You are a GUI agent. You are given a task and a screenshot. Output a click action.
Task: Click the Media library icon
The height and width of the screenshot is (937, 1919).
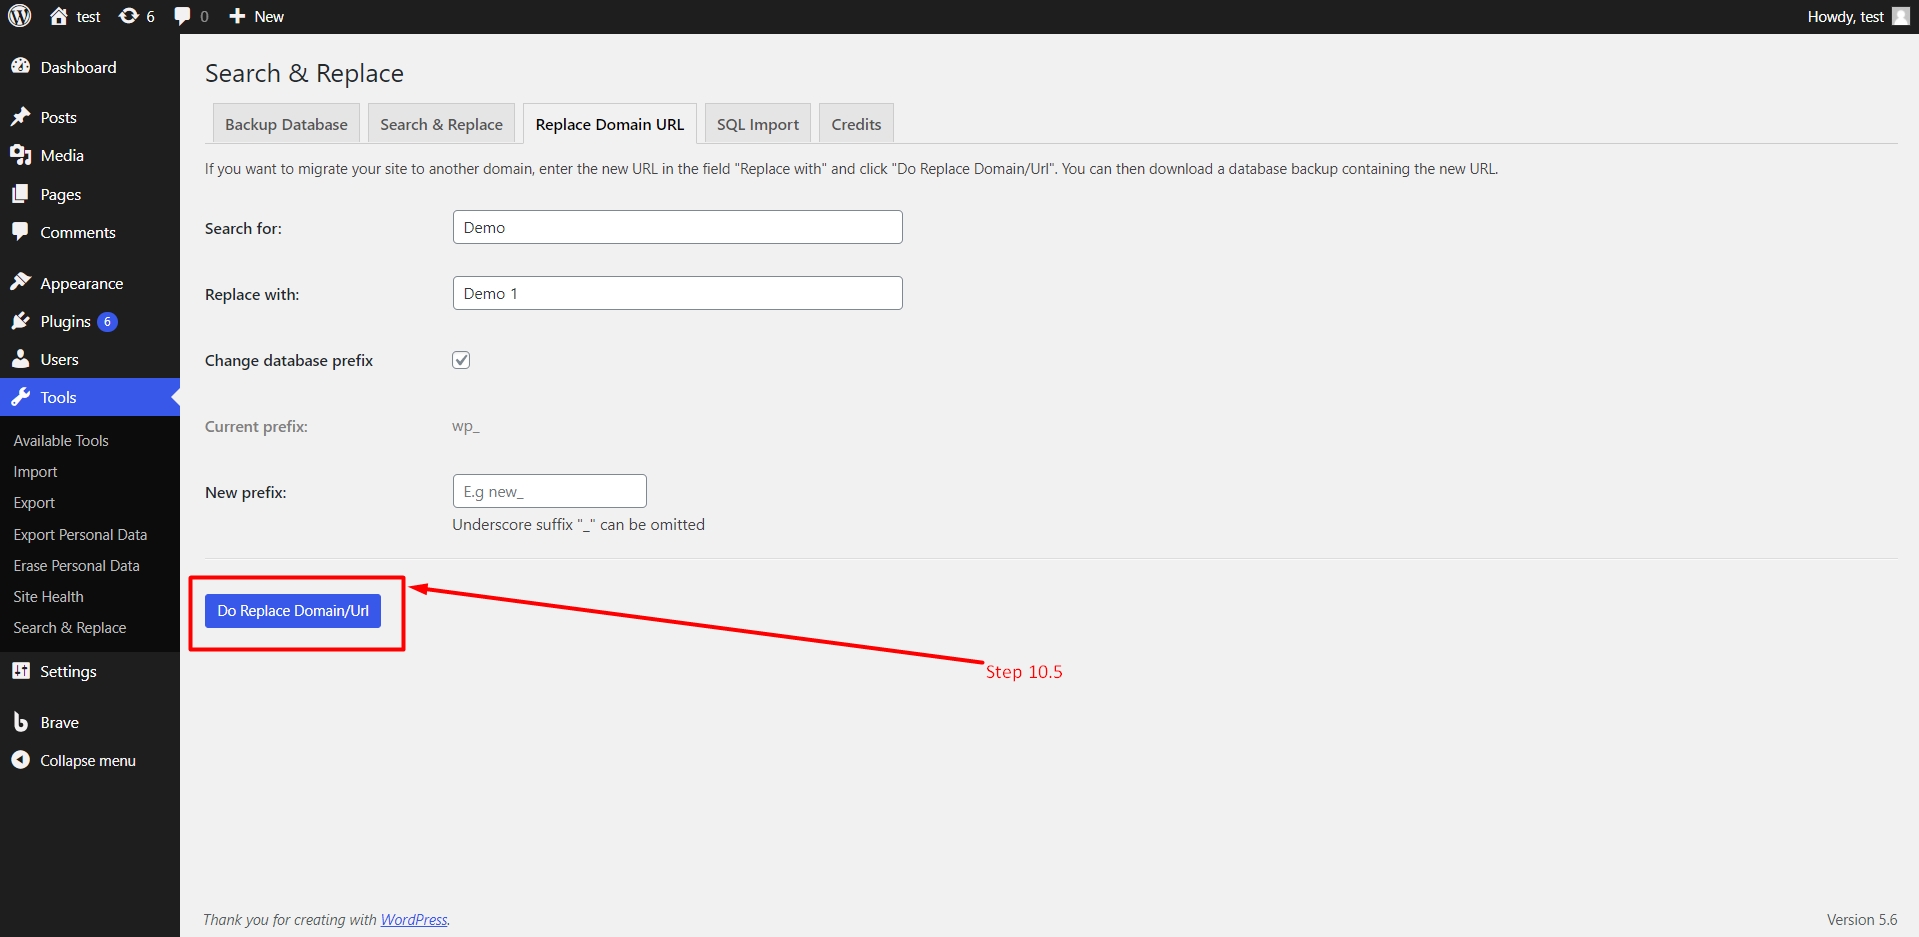[20, 155]
